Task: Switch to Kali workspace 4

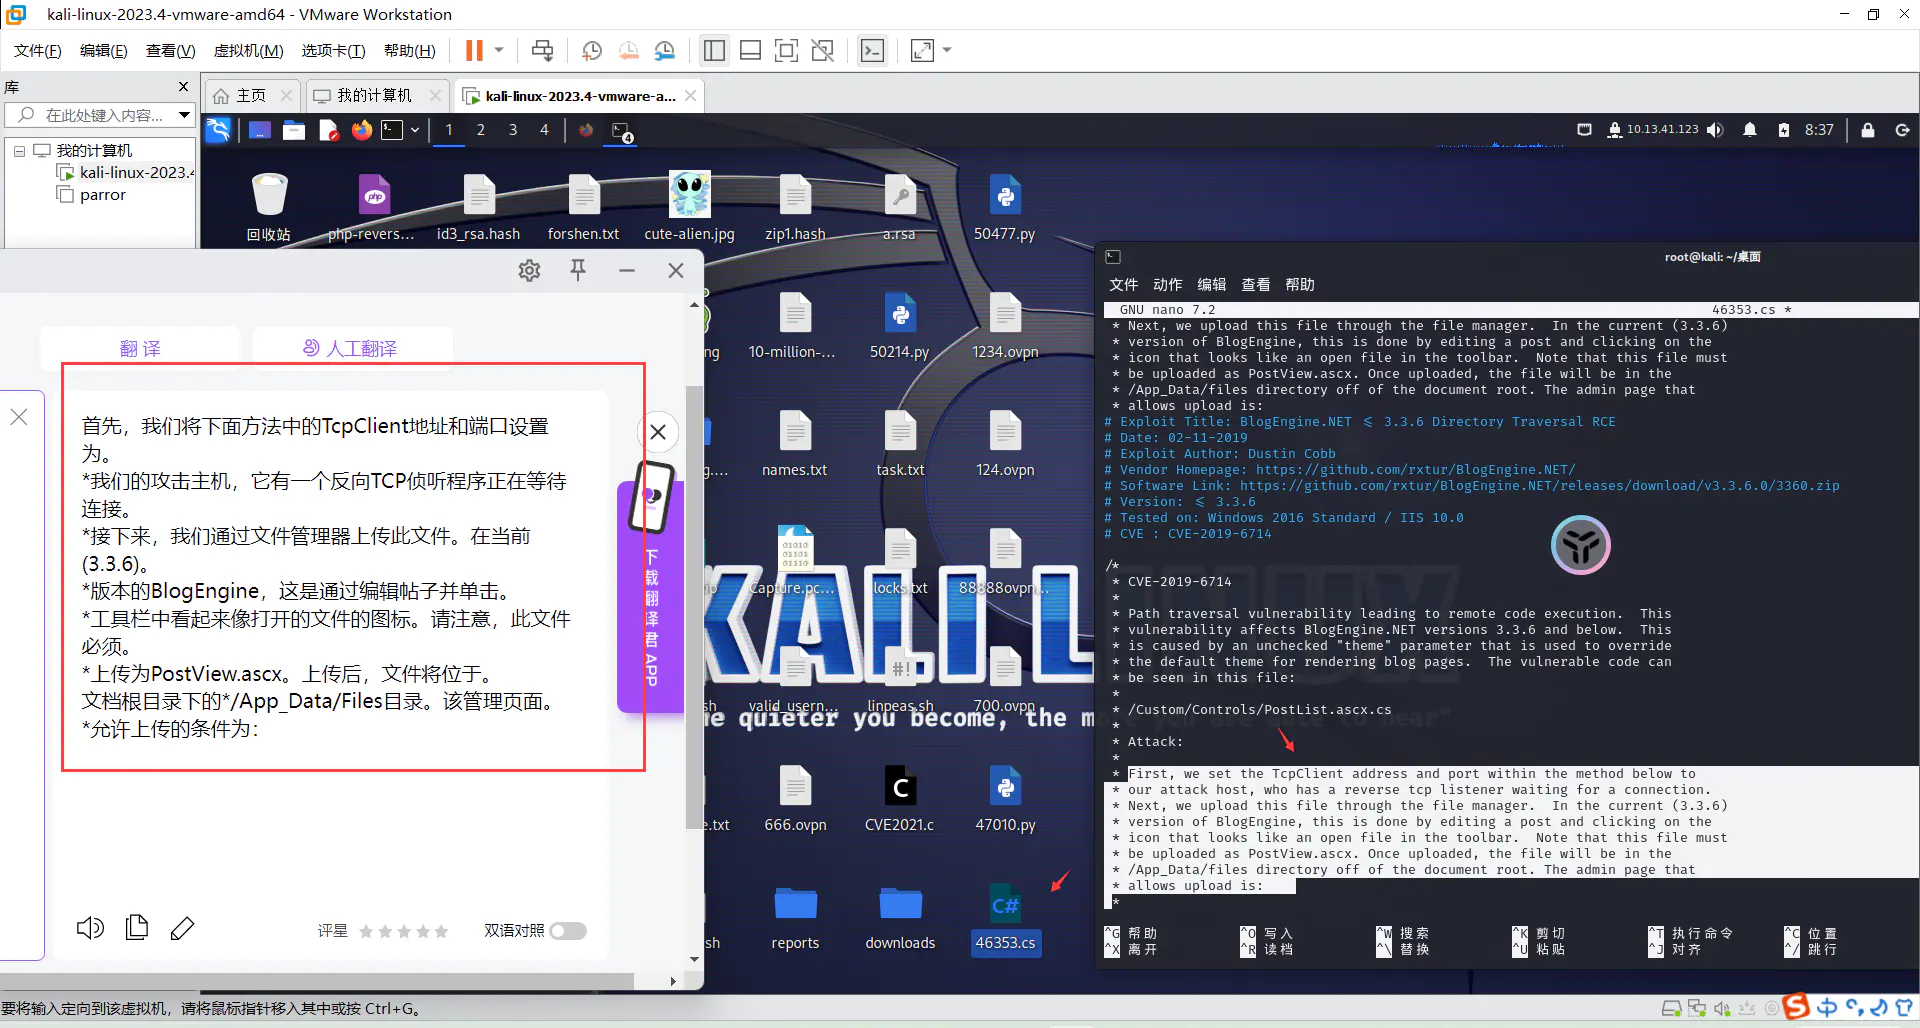Action: pos(544,130)
